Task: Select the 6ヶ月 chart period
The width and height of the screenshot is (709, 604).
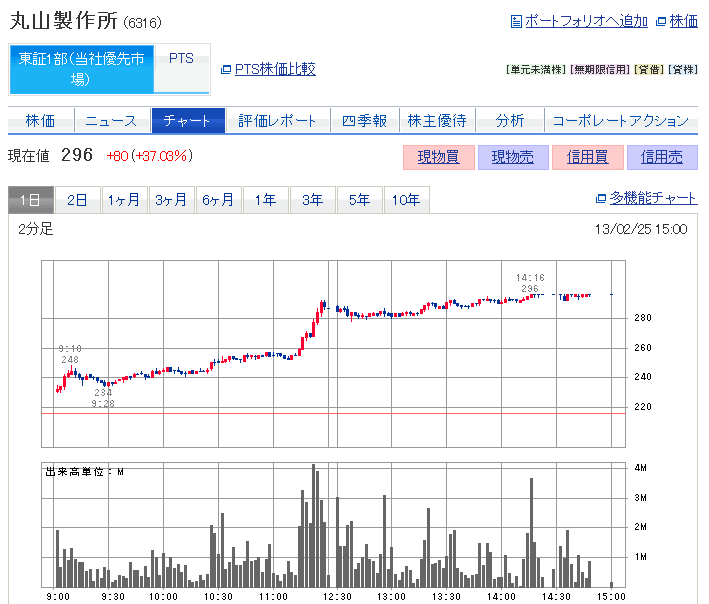Action: coord(218,200)
